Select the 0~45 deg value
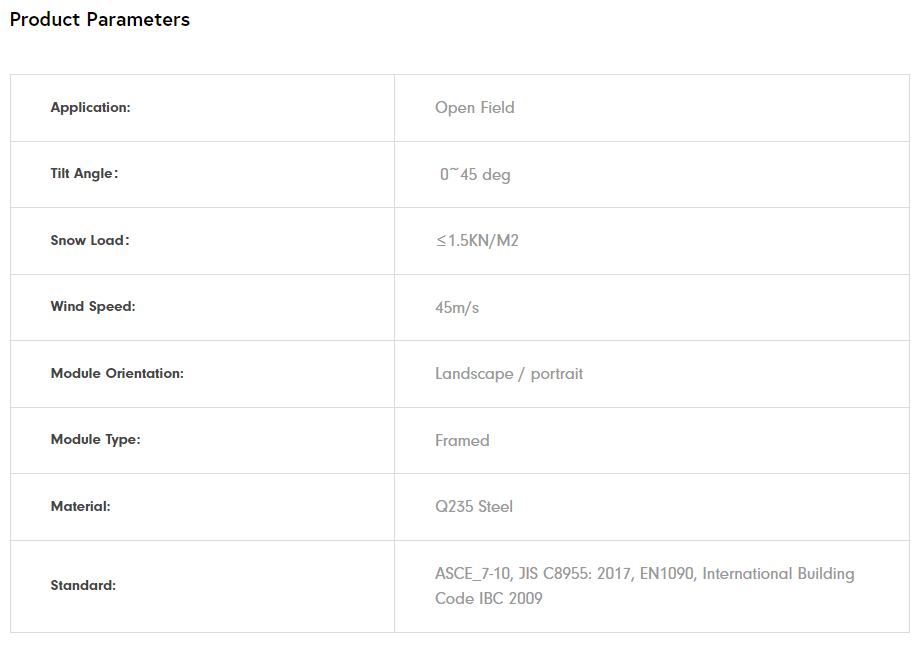The width and height of the screenshot is (918, 647). pos(475,175)
